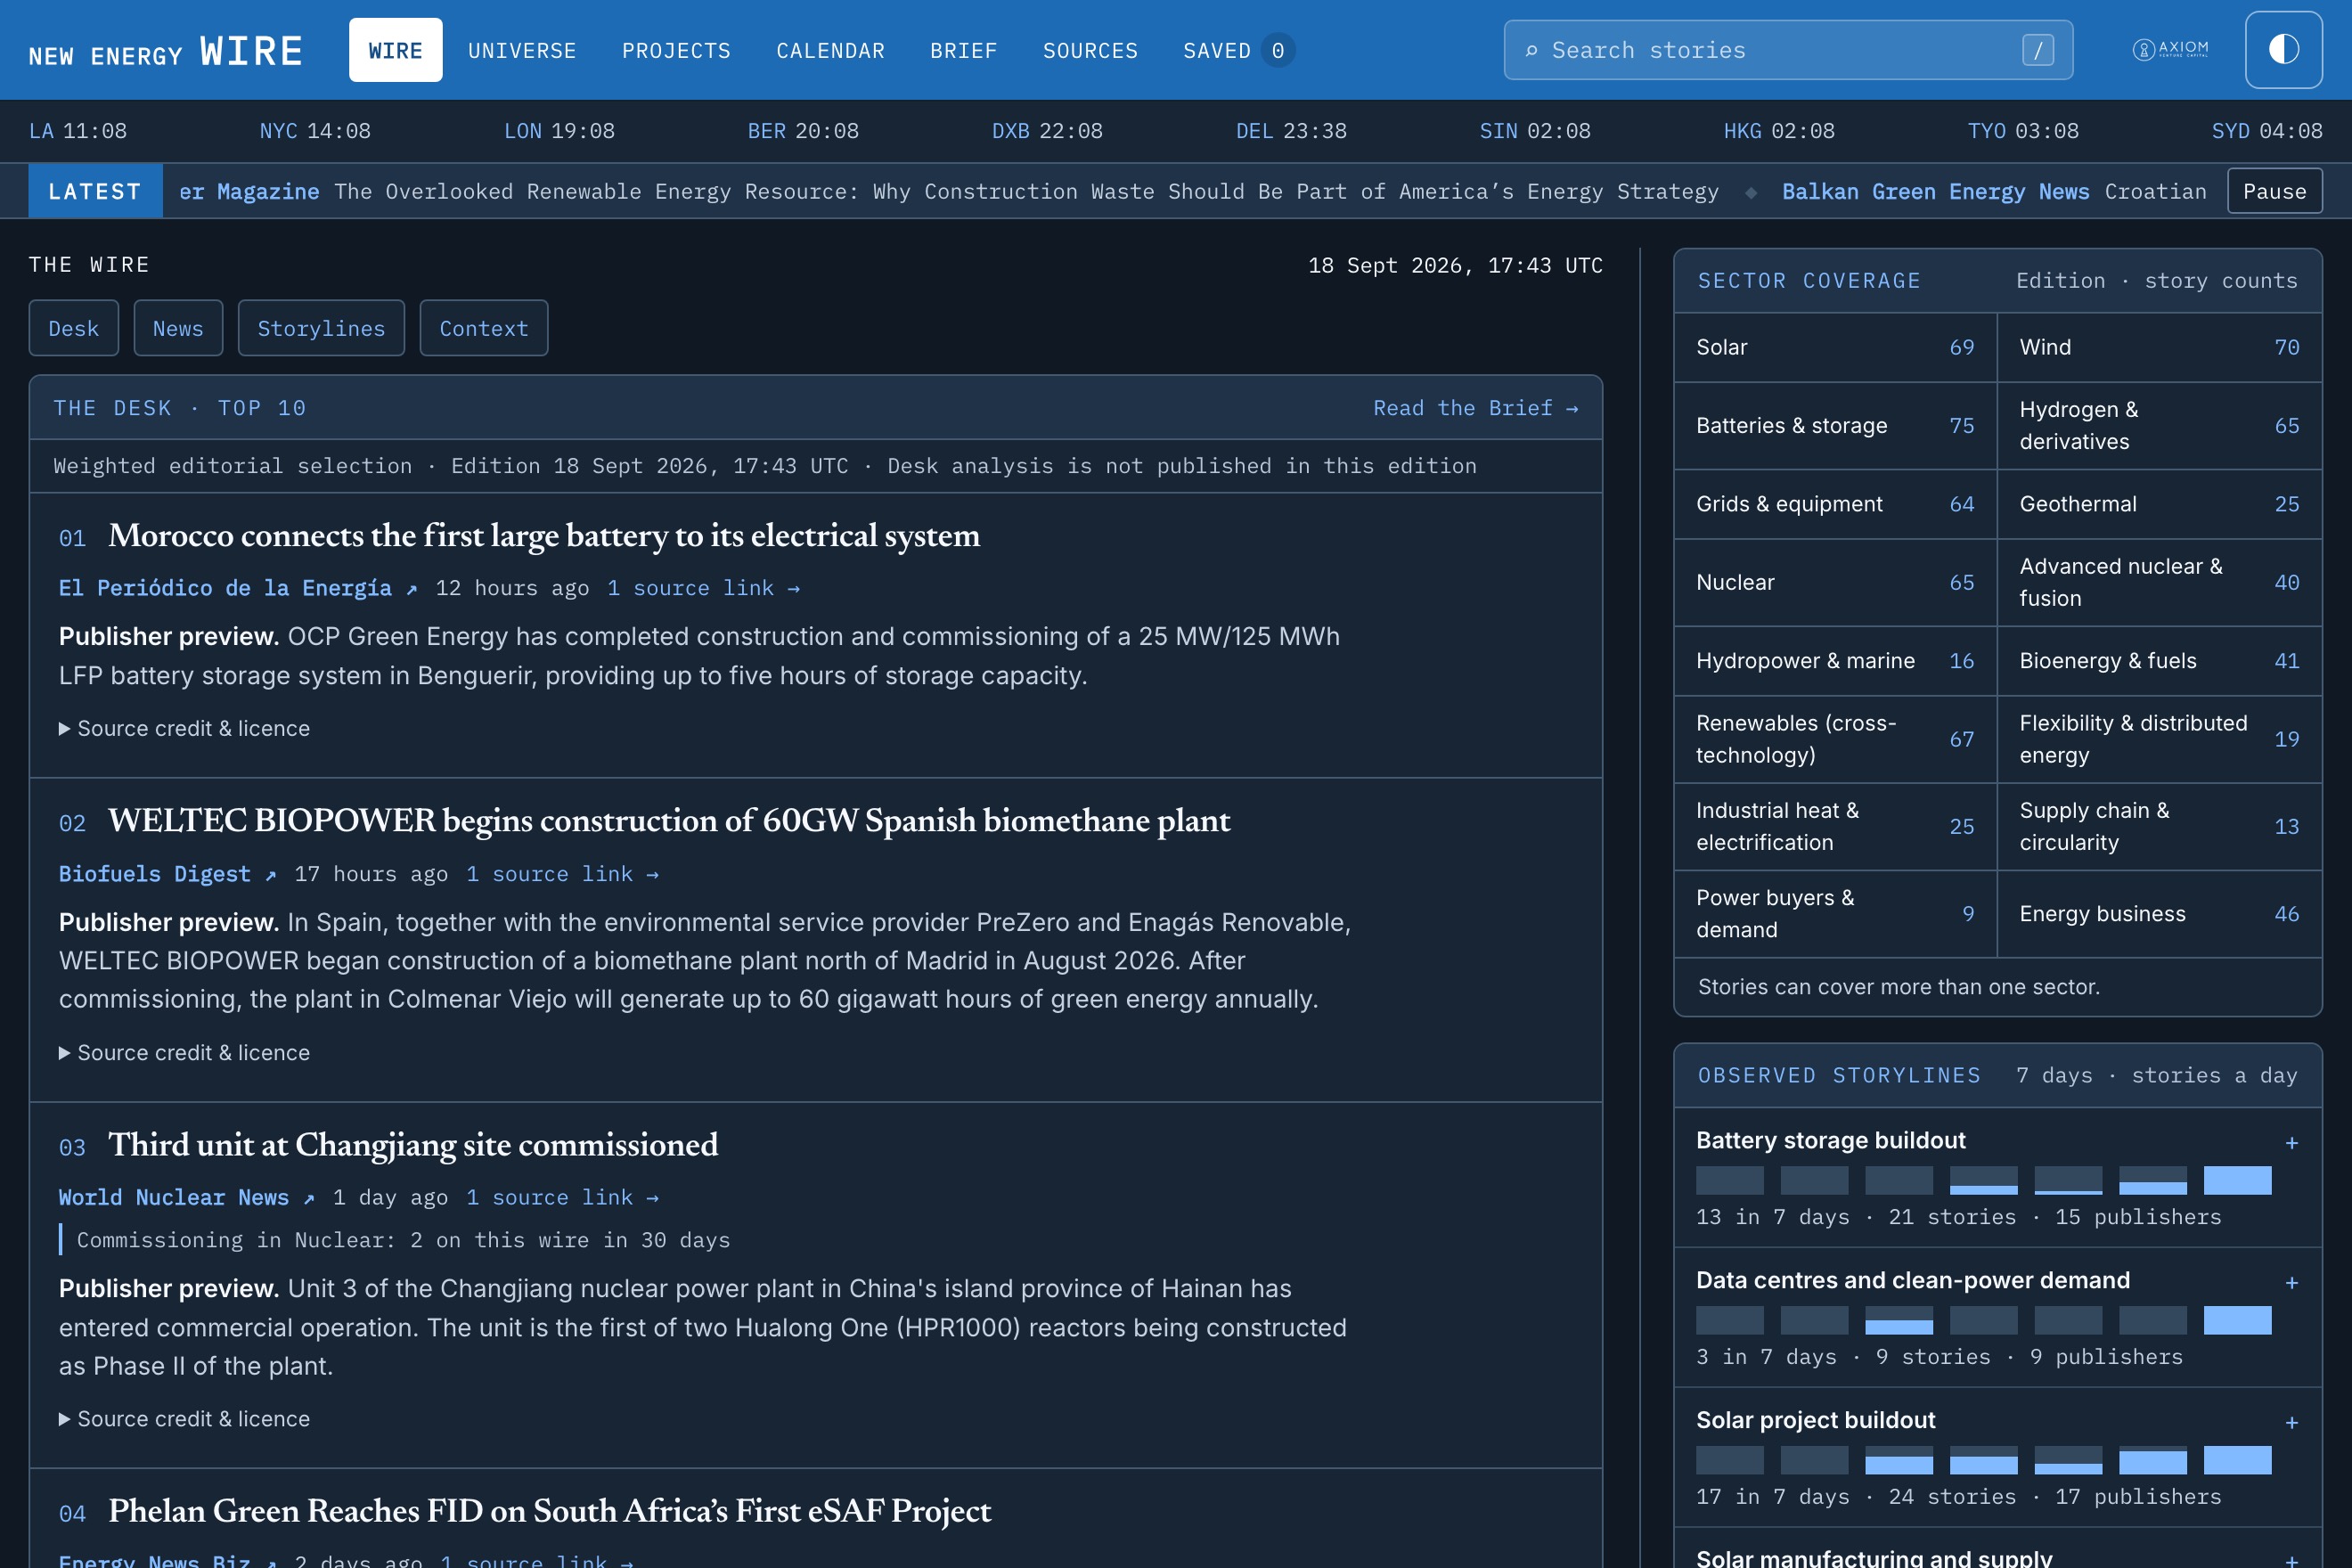This screenshot has width=2352, height=1568.
Task: Select the Wind sector cell
Action: (2159, 347)
